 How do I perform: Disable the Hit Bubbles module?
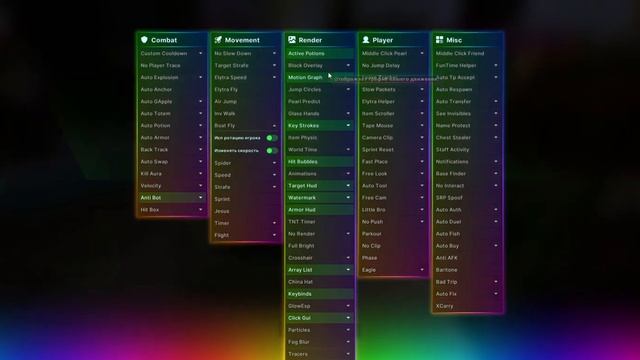point(320,162)
